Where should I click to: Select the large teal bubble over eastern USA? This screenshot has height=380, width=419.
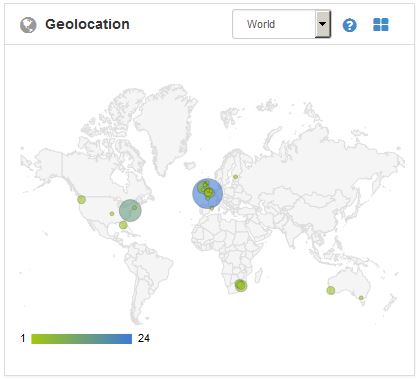pos(130,211)
